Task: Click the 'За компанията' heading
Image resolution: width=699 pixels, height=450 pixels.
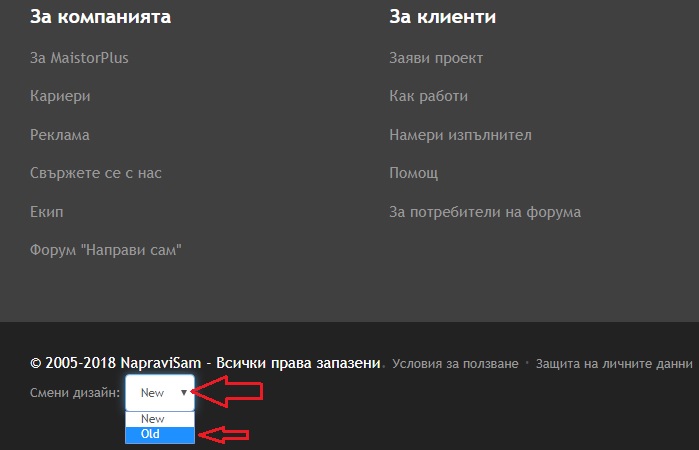Action: 100,17
